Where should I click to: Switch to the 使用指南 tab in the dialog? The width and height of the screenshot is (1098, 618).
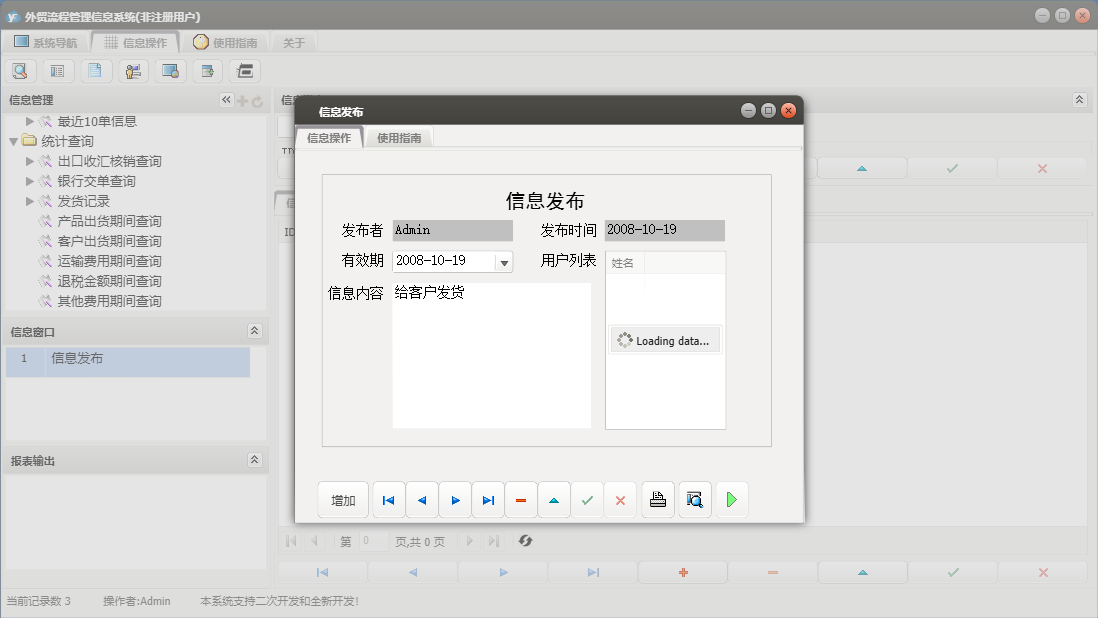[401, 137]
